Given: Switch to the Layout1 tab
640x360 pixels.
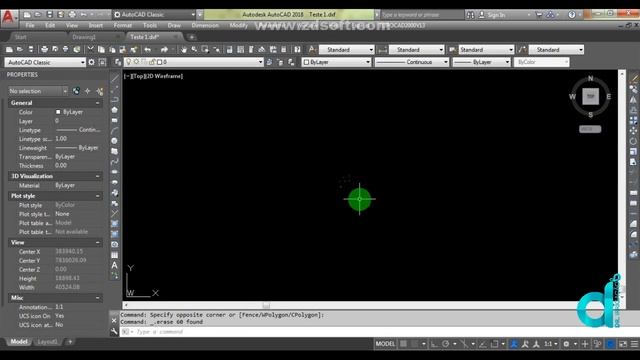Looking at the screenshot, I should [47, 342].
